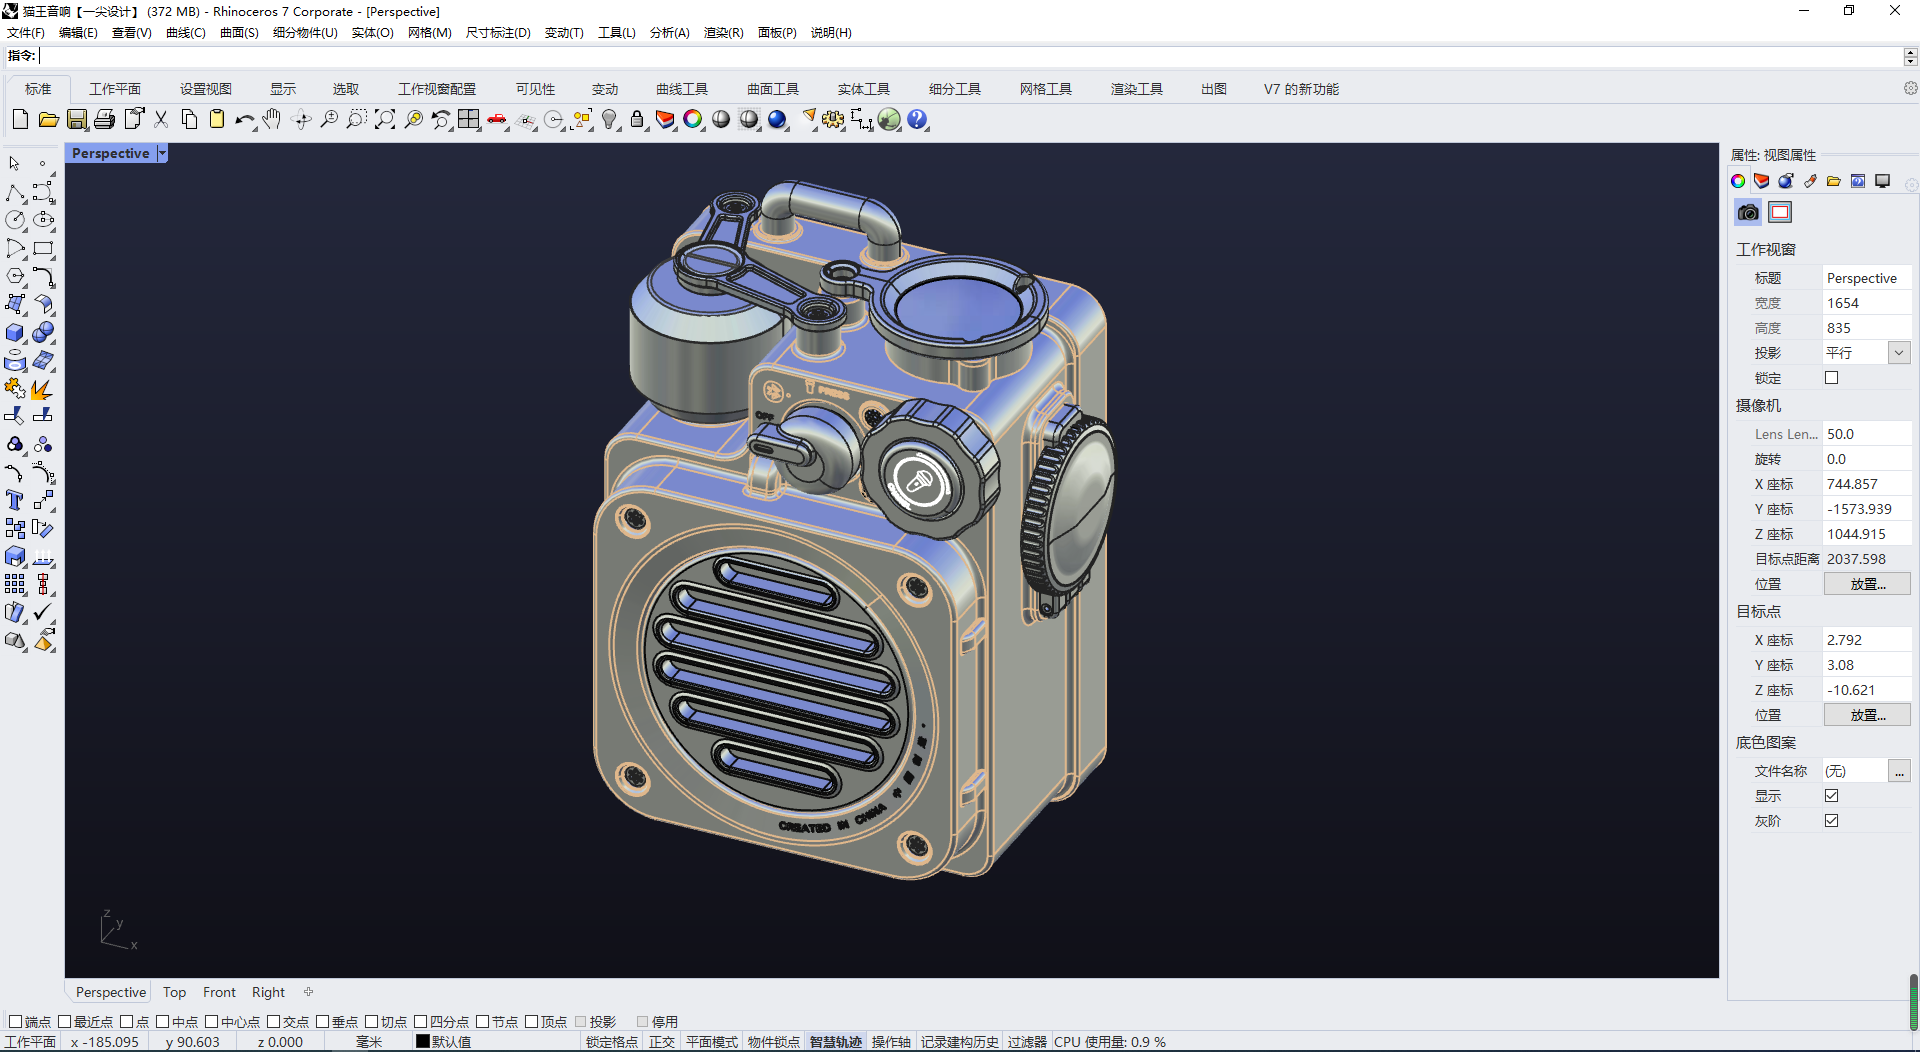The width and height of the screenshot is (1920, 1052).
Task: Toggle 记录建构历史 in the status bar
Action: pyautogui.click(x=960, y=1042)
